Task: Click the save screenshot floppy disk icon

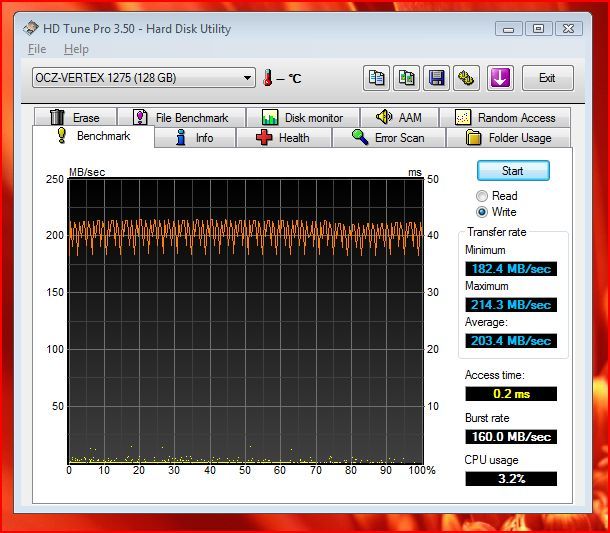Action: 436,78
